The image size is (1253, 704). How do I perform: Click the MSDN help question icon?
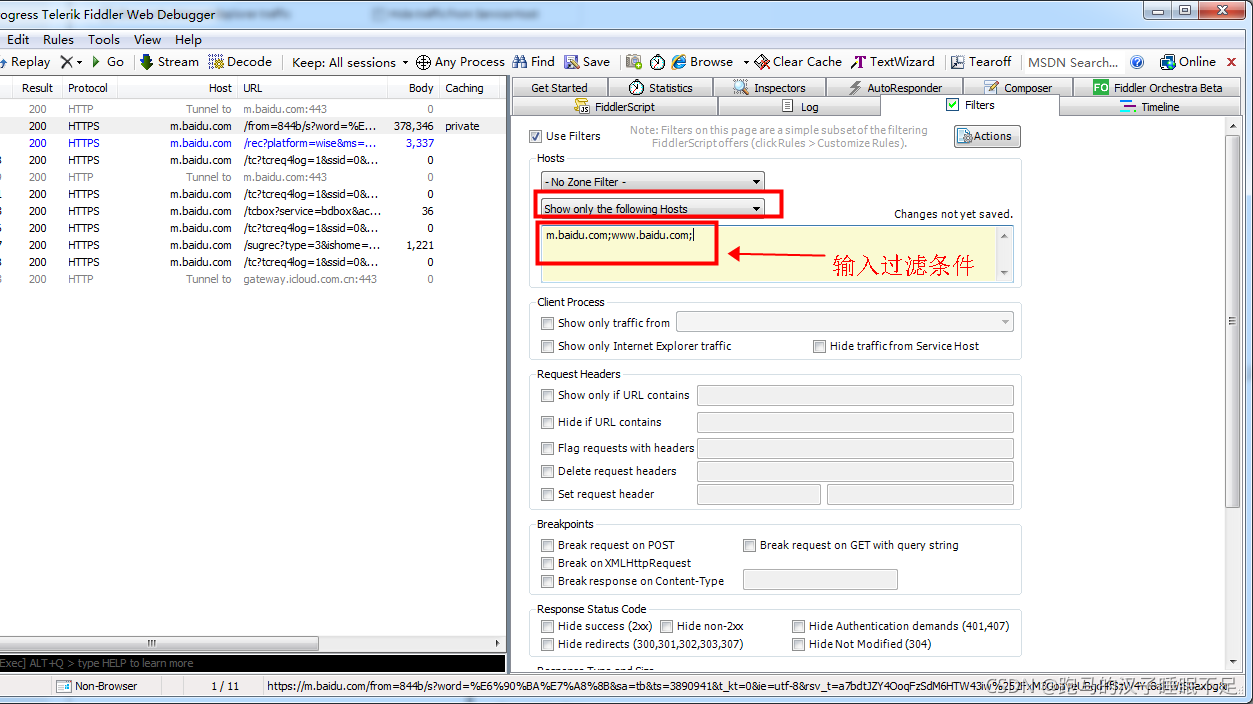click(x=1137, y=62)
